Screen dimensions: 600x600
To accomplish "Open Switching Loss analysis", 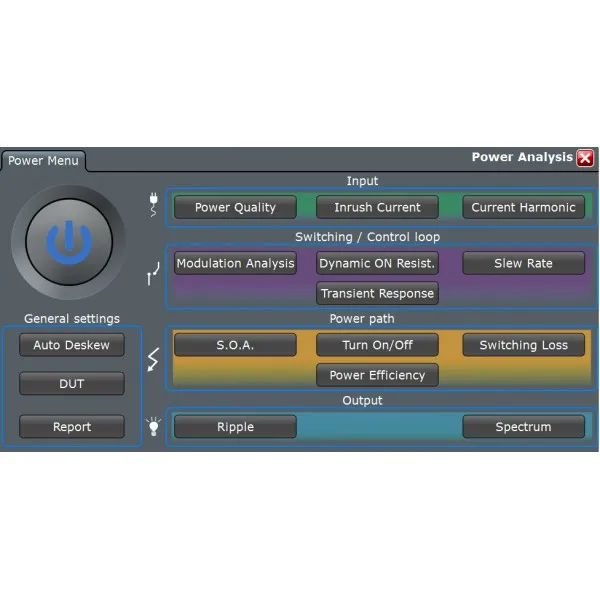I will [523, 345].
